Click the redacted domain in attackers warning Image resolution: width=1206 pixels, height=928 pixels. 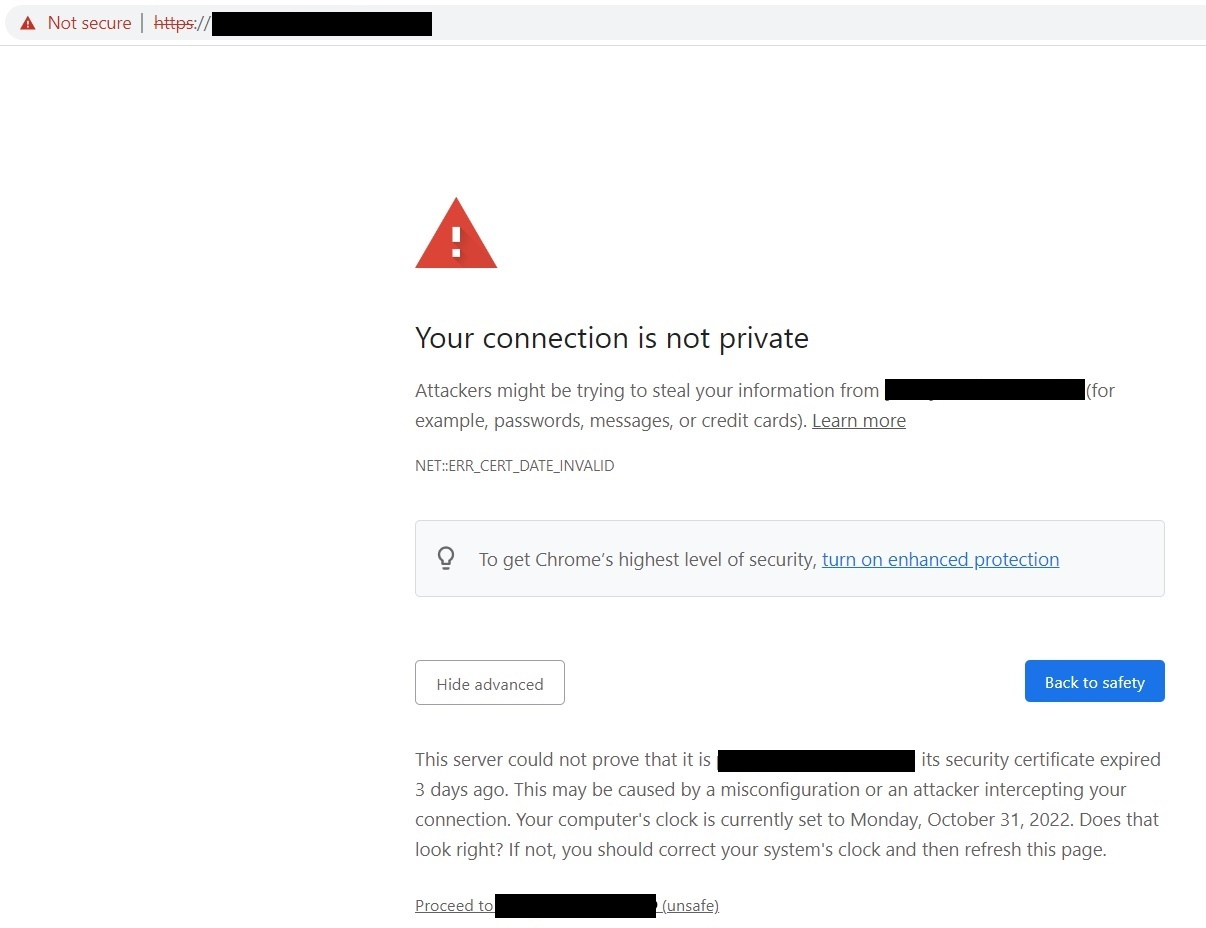pos(985,390)
